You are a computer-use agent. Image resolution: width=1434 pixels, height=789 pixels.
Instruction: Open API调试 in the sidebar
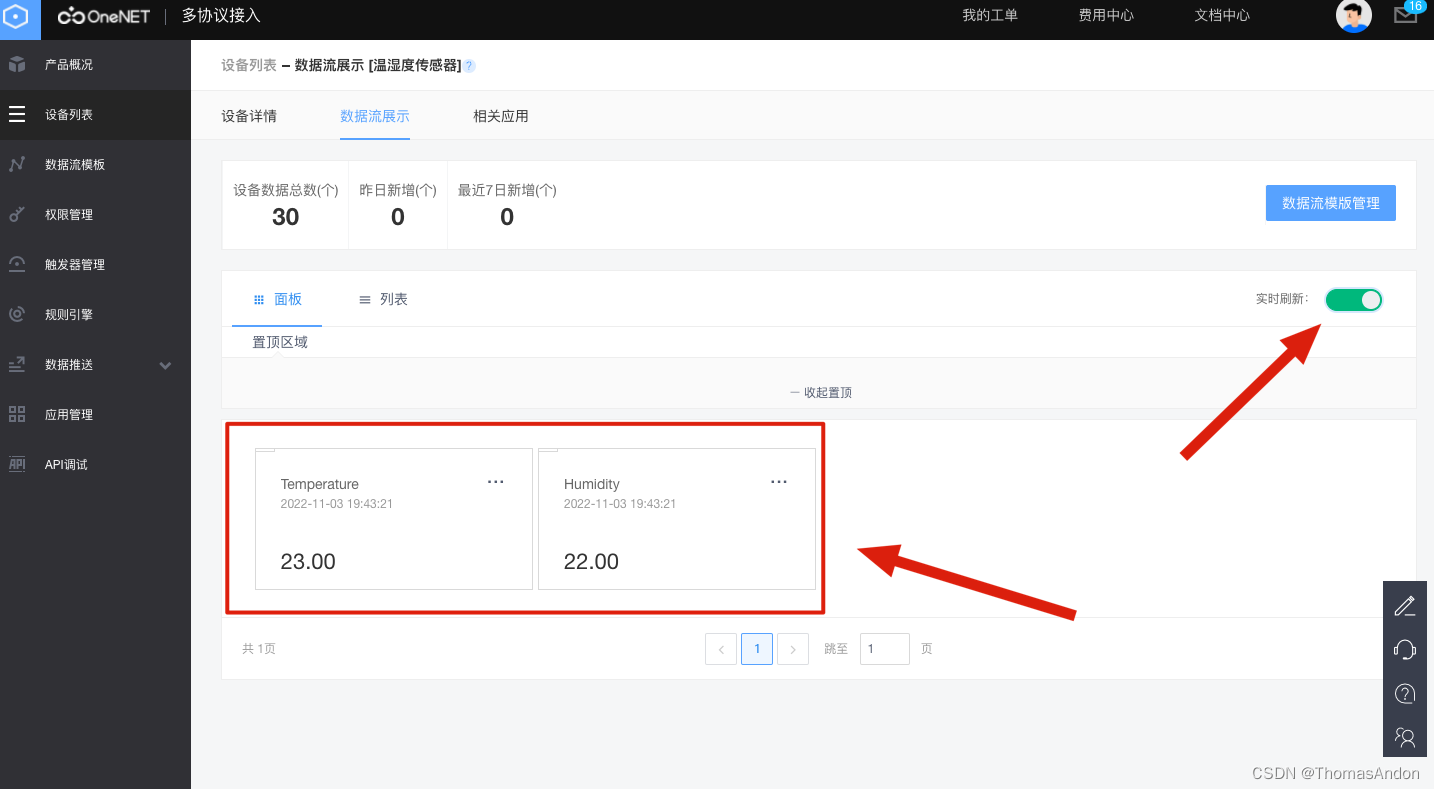[95, 464]
